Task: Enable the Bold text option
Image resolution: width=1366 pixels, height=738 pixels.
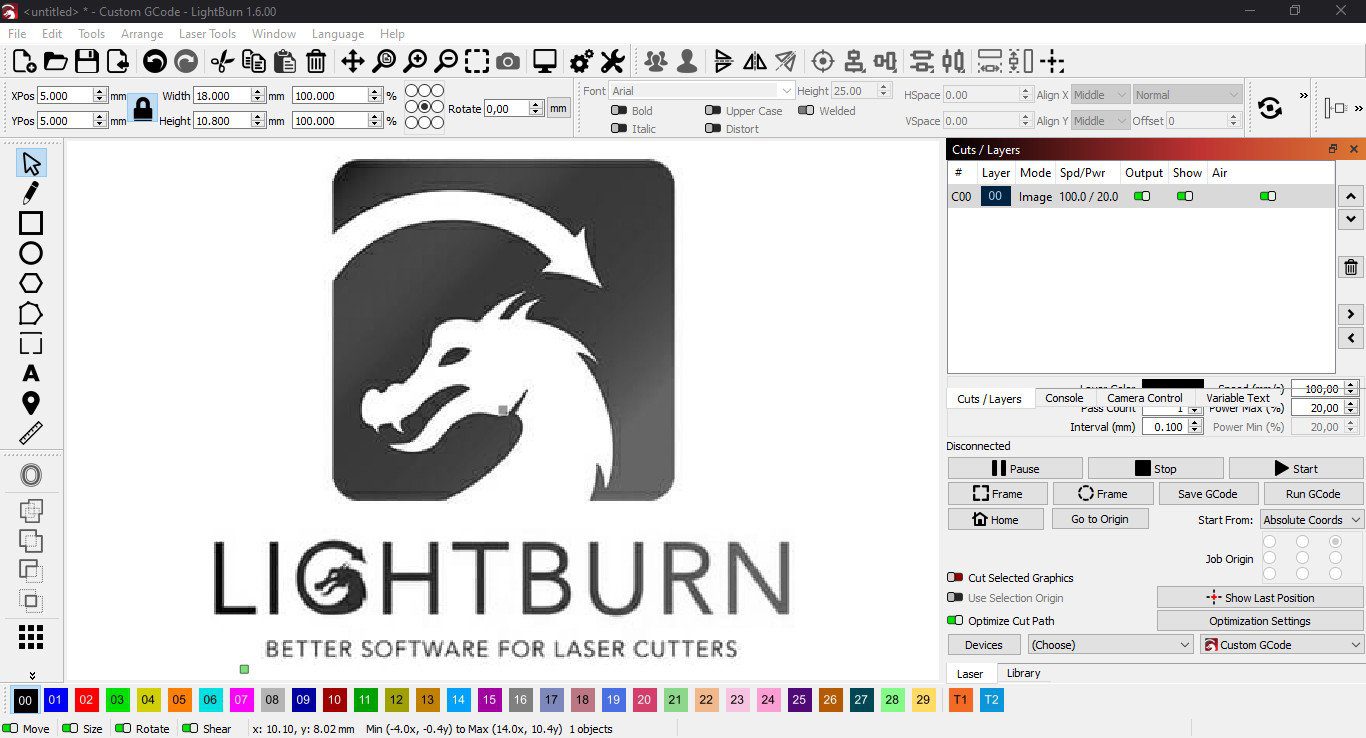Action: point(619,111)
